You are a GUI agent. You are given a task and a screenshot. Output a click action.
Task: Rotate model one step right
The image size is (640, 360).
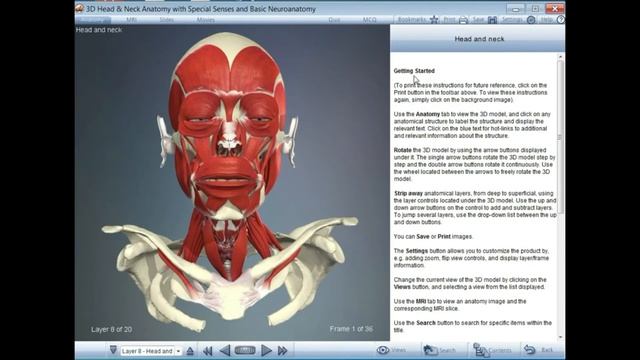[x=266, y=351]
